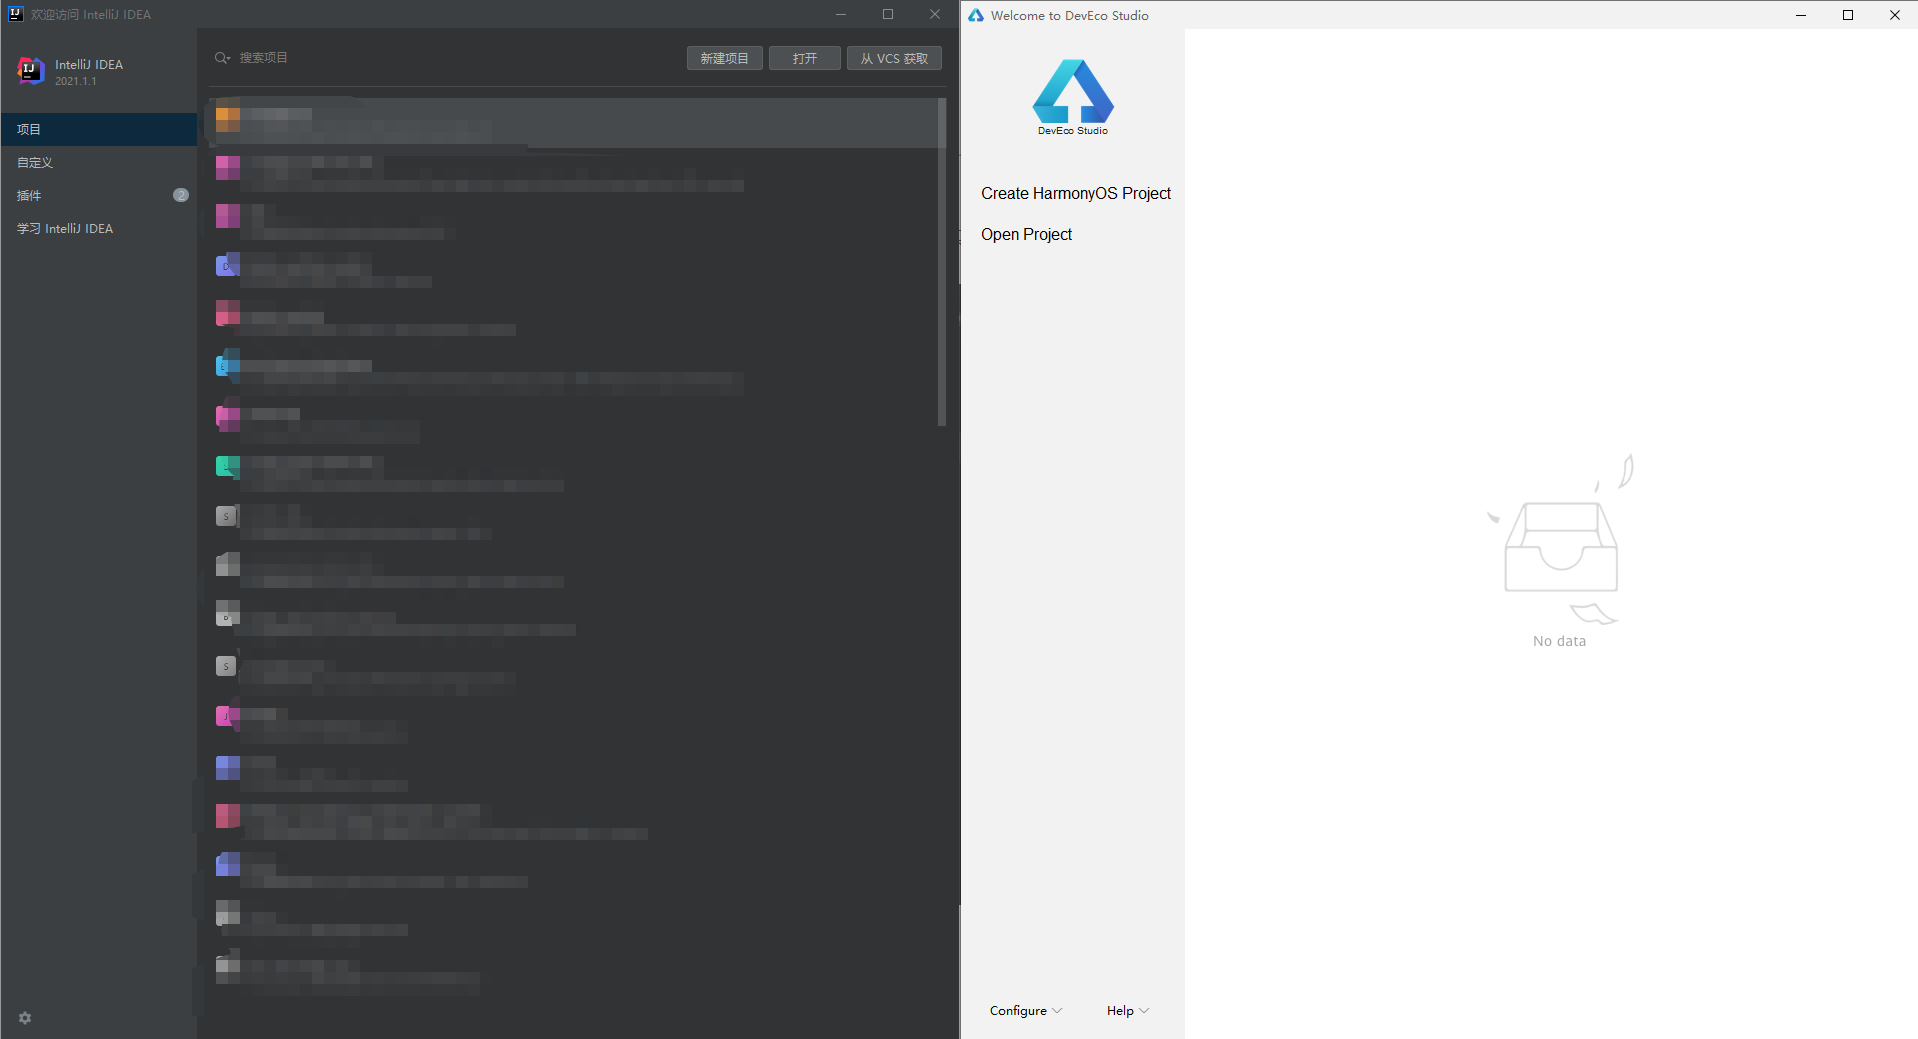
Task: Click the Open Project link
Action: pos(1026,234)
